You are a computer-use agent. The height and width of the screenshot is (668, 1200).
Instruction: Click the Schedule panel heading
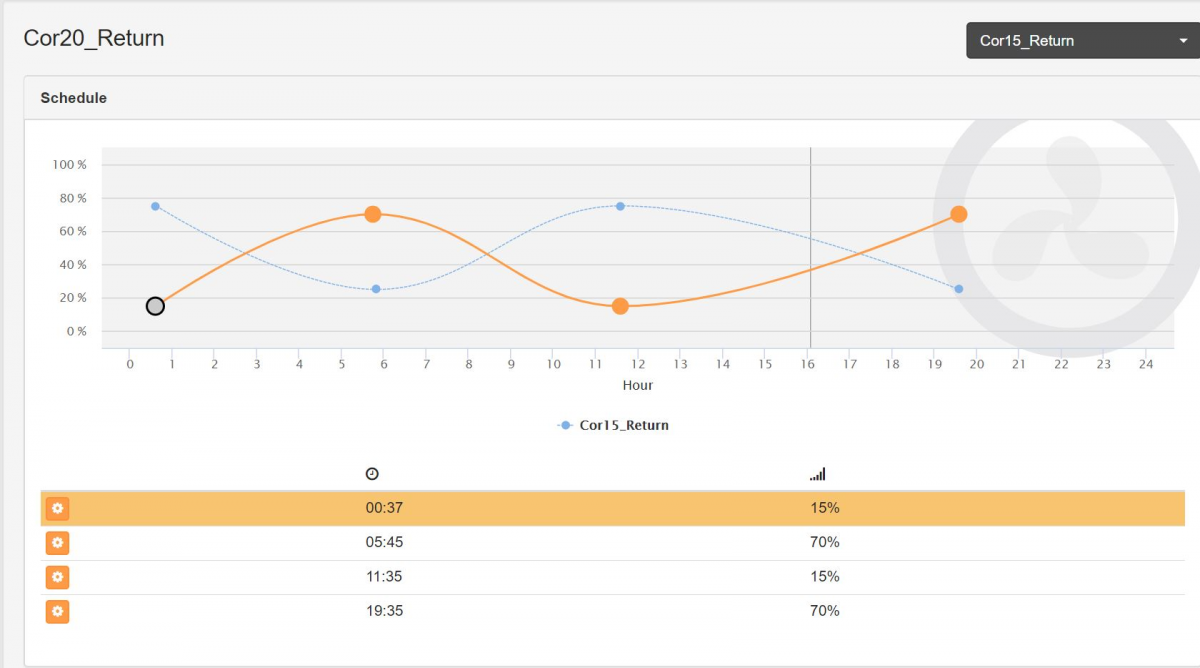pos(73,98)
